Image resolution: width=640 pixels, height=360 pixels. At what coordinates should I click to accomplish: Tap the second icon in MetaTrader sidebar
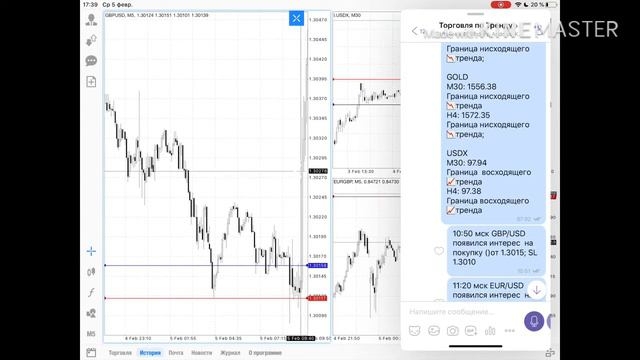point(91,40)
